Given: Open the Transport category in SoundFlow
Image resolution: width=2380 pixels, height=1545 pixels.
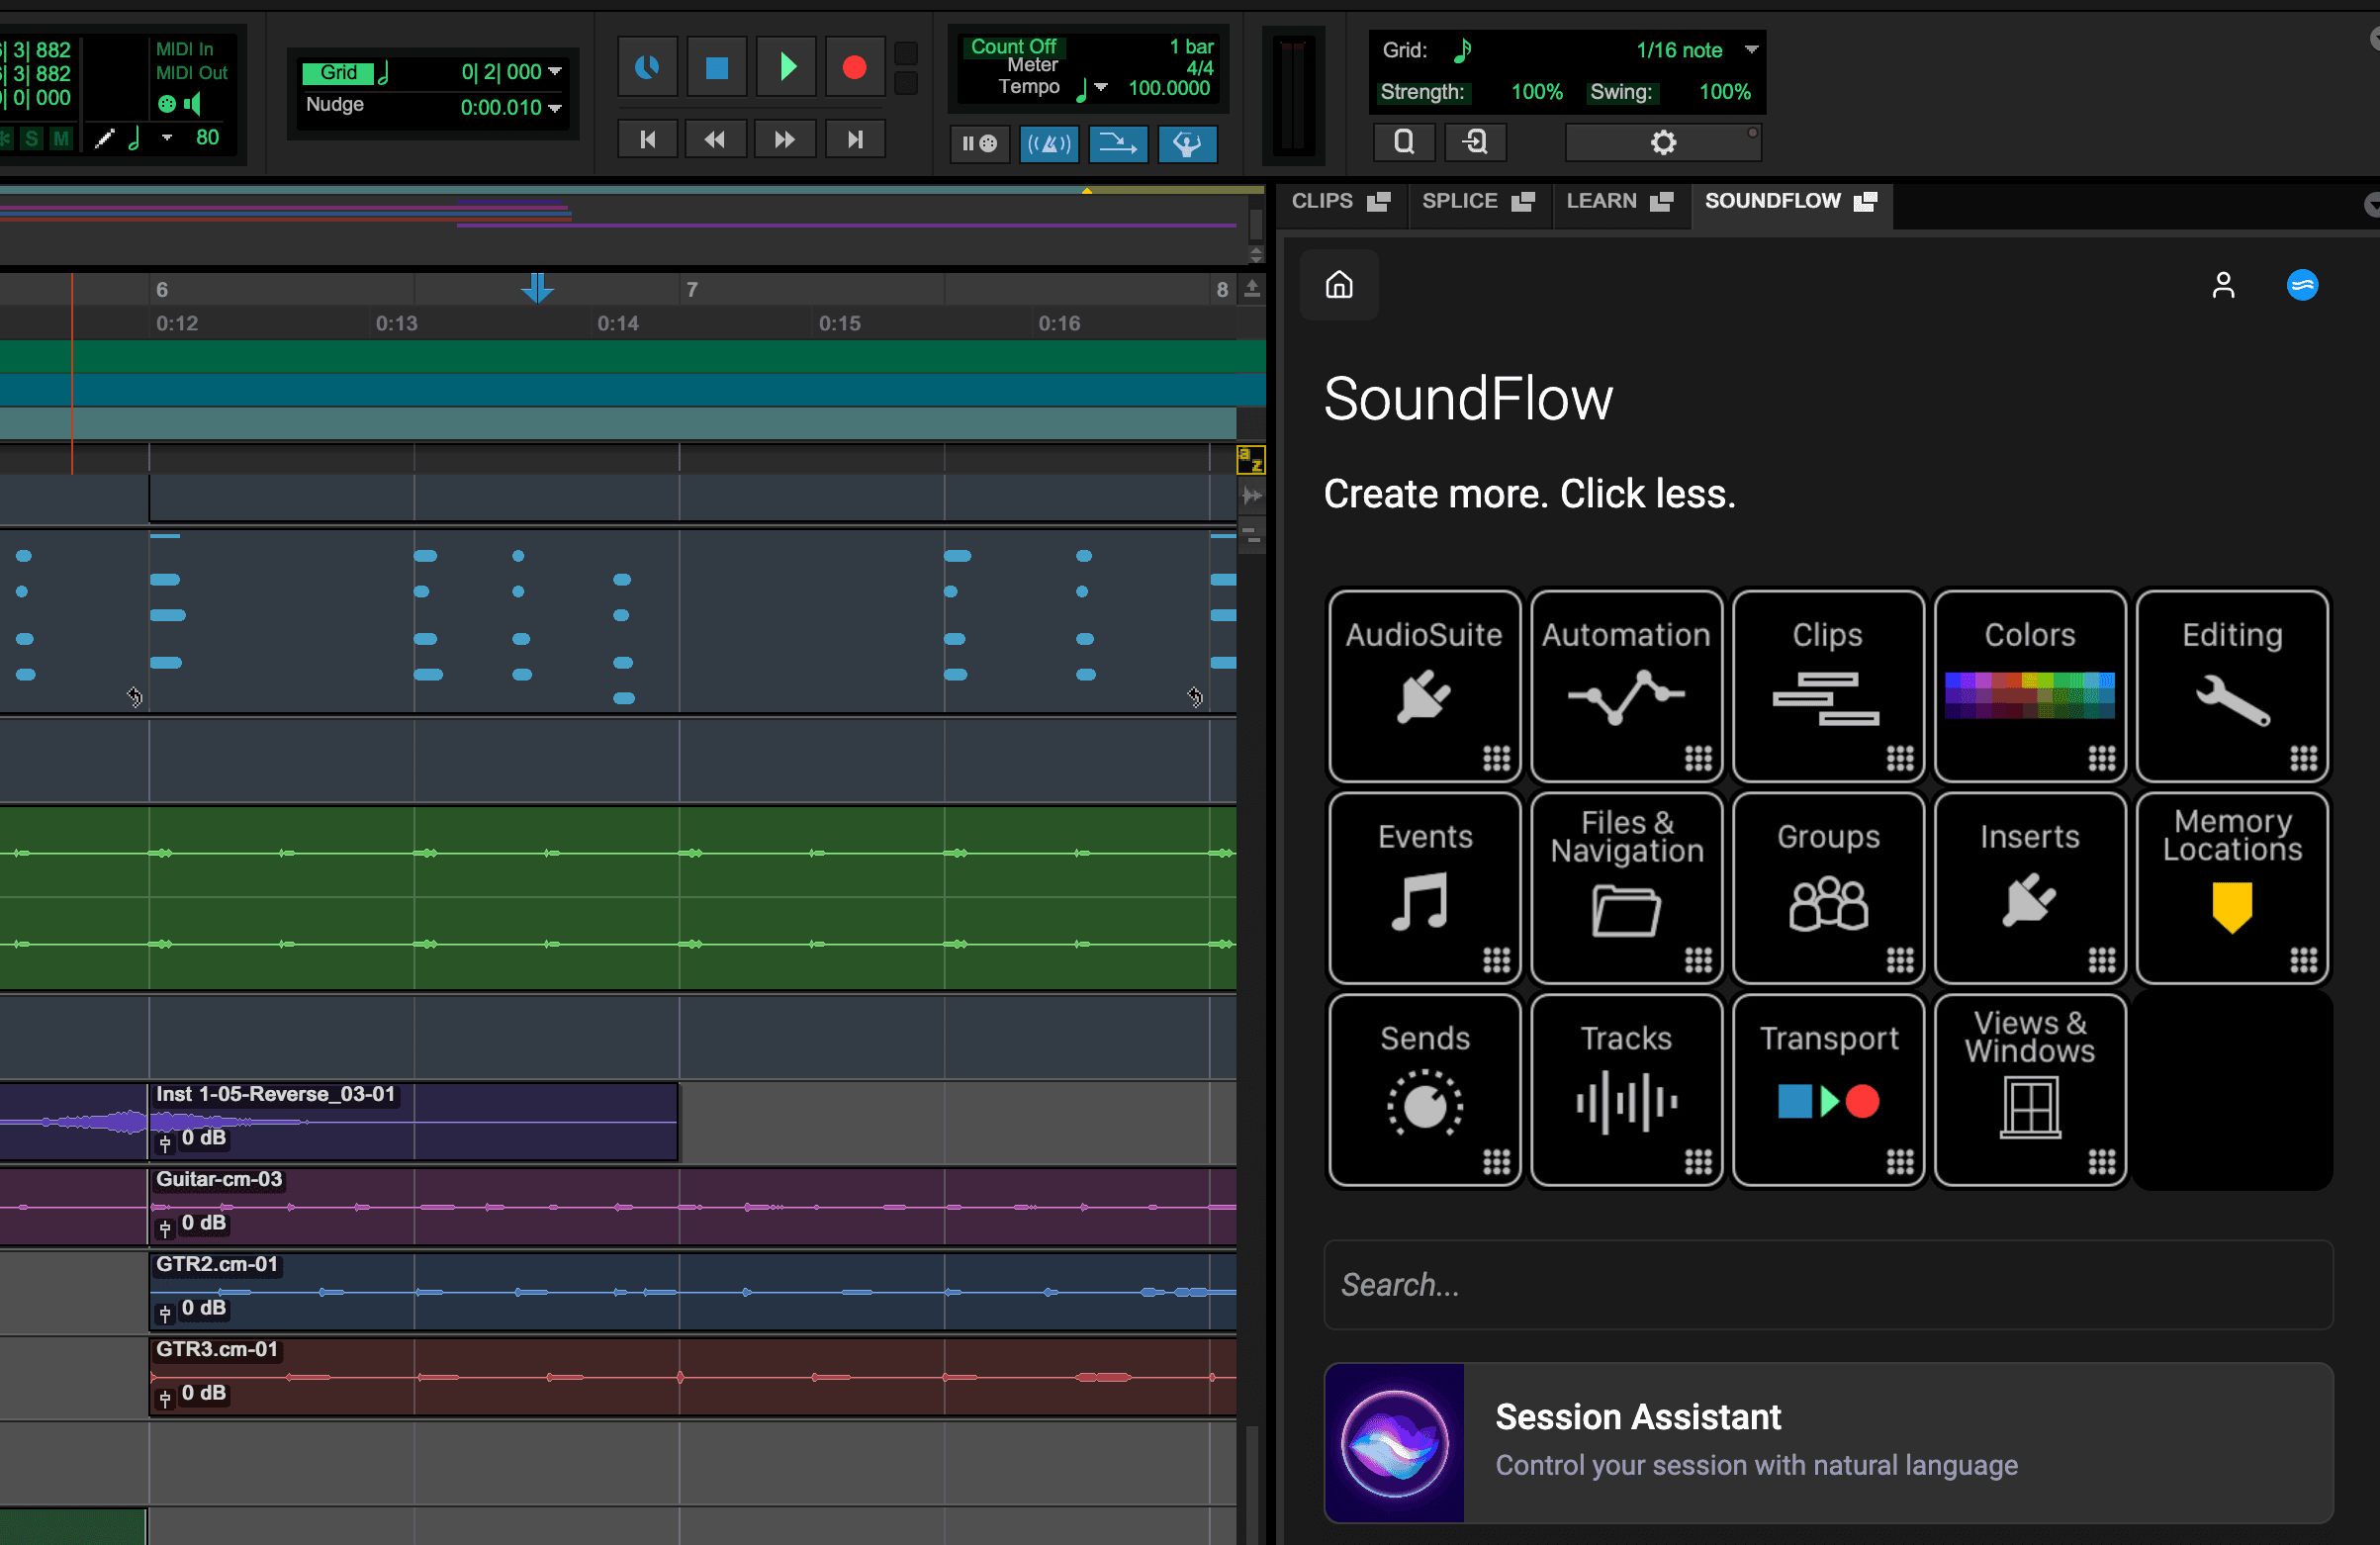Looking at the screenshot, I should coord(1828,1090).
